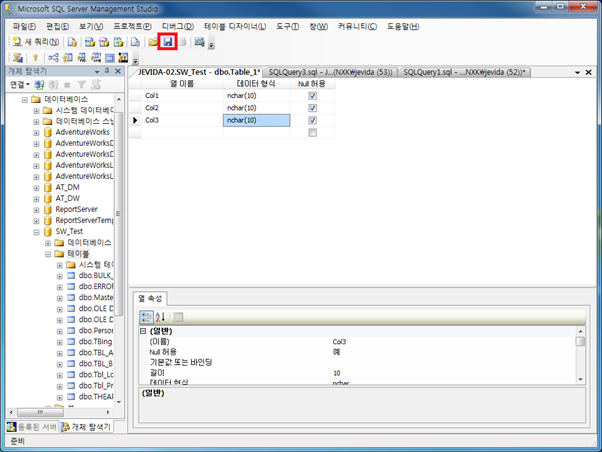Click the Analysis Services XMLA Query icon
Image resolution: width=602 pixels, height=452 pixels.
click(x=118, y=41)
